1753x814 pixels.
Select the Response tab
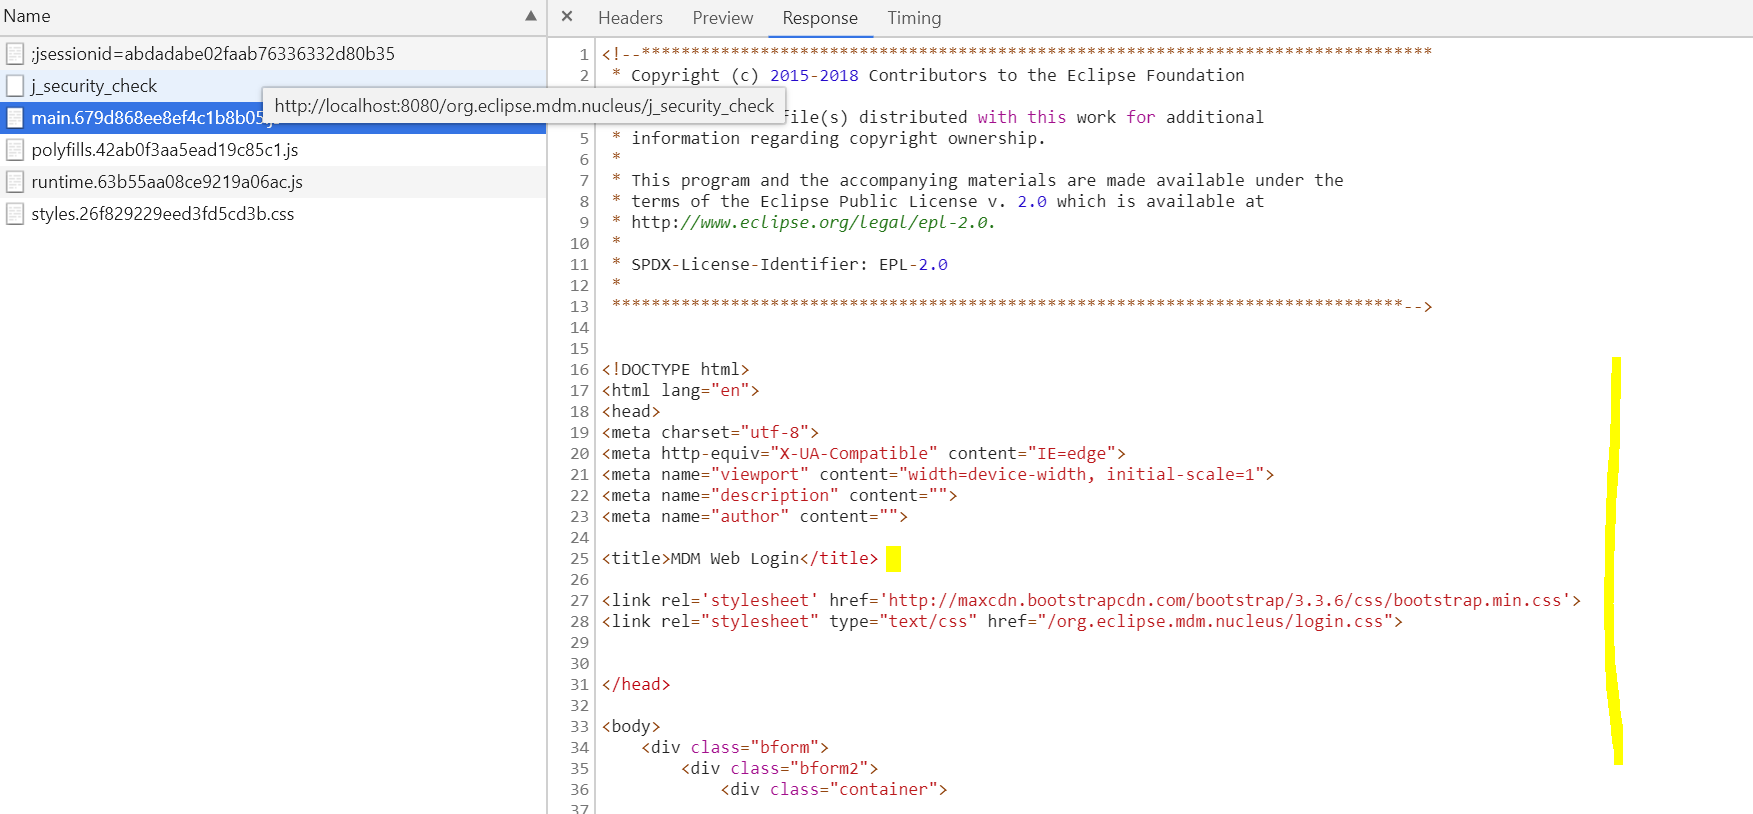coord(819,18)
